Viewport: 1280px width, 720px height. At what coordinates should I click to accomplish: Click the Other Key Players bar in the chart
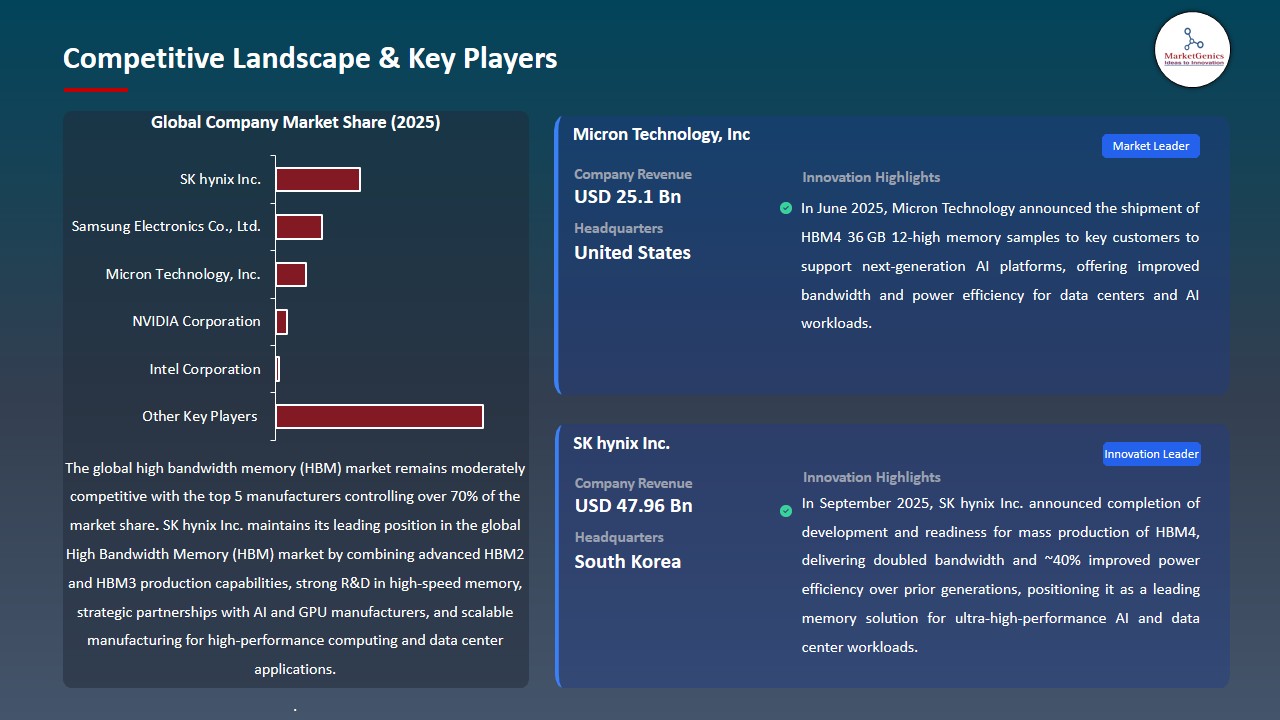[x=378, y=416]
